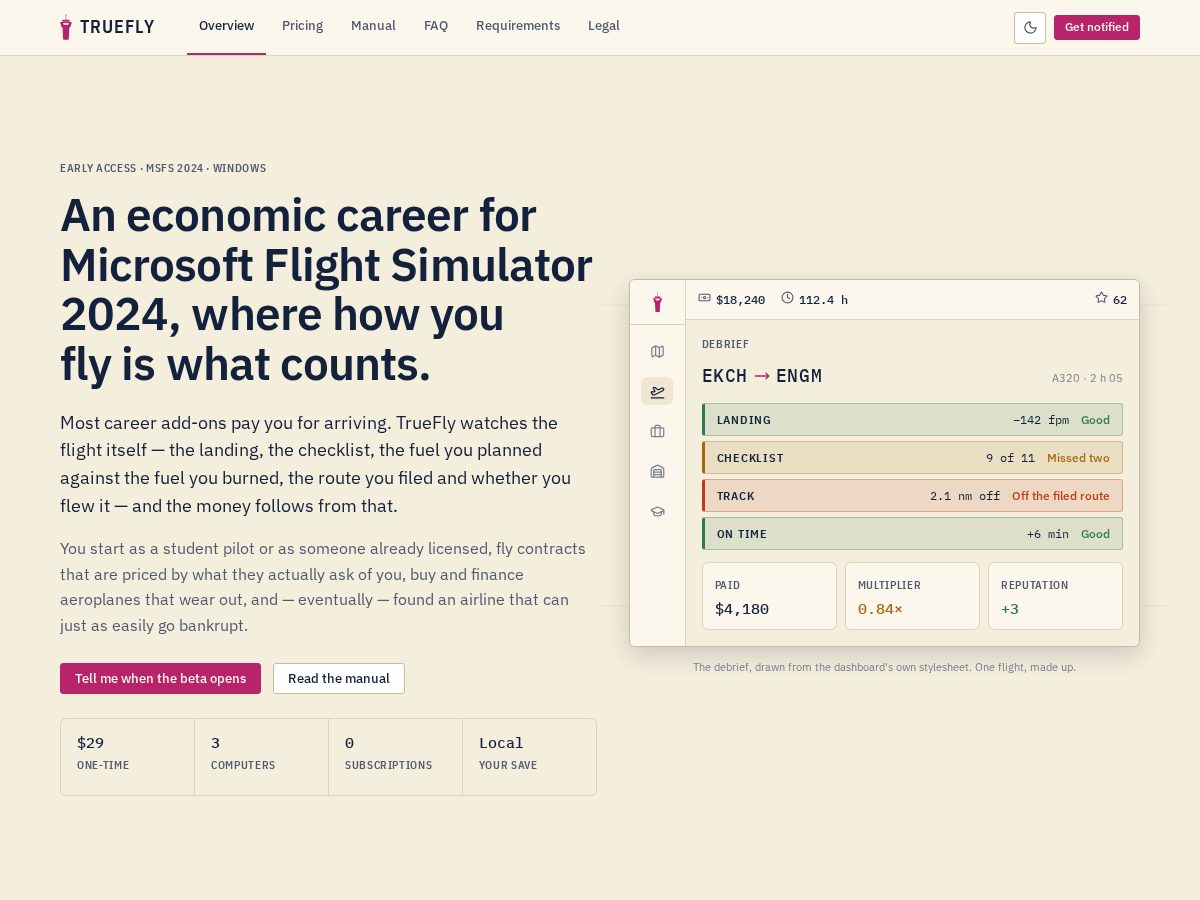Click the clock icon beside 112.4 h

[787, 298]
